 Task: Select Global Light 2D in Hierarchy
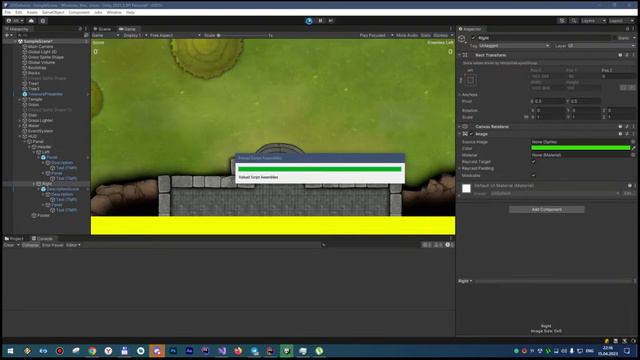(42, 52)
